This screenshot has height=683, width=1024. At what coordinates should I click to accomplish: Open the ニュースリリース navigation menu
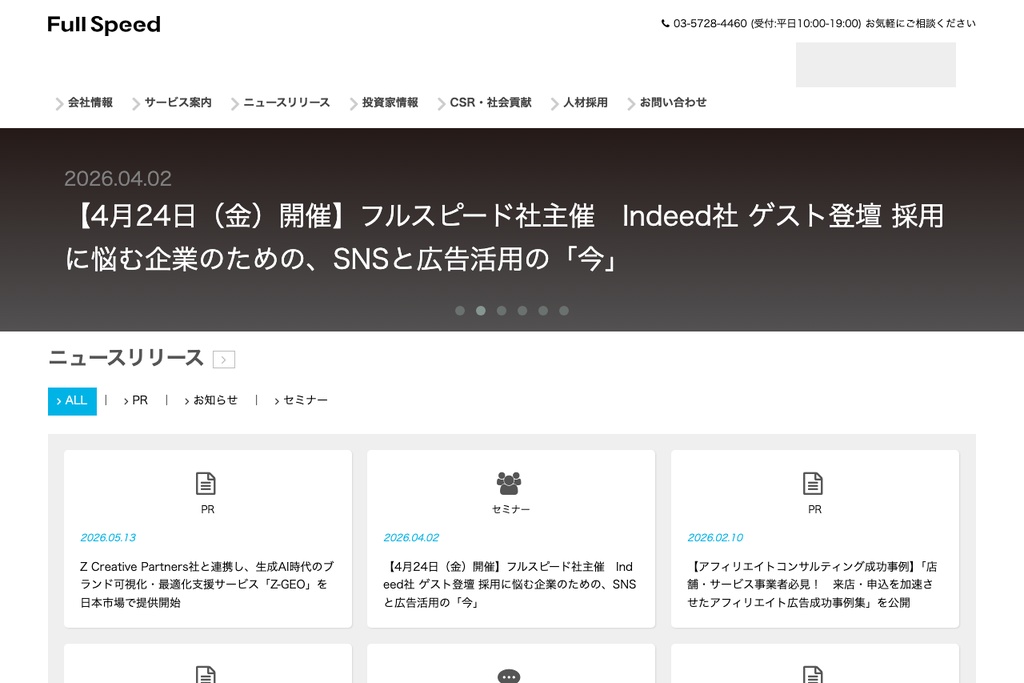(x=286, y=103)
